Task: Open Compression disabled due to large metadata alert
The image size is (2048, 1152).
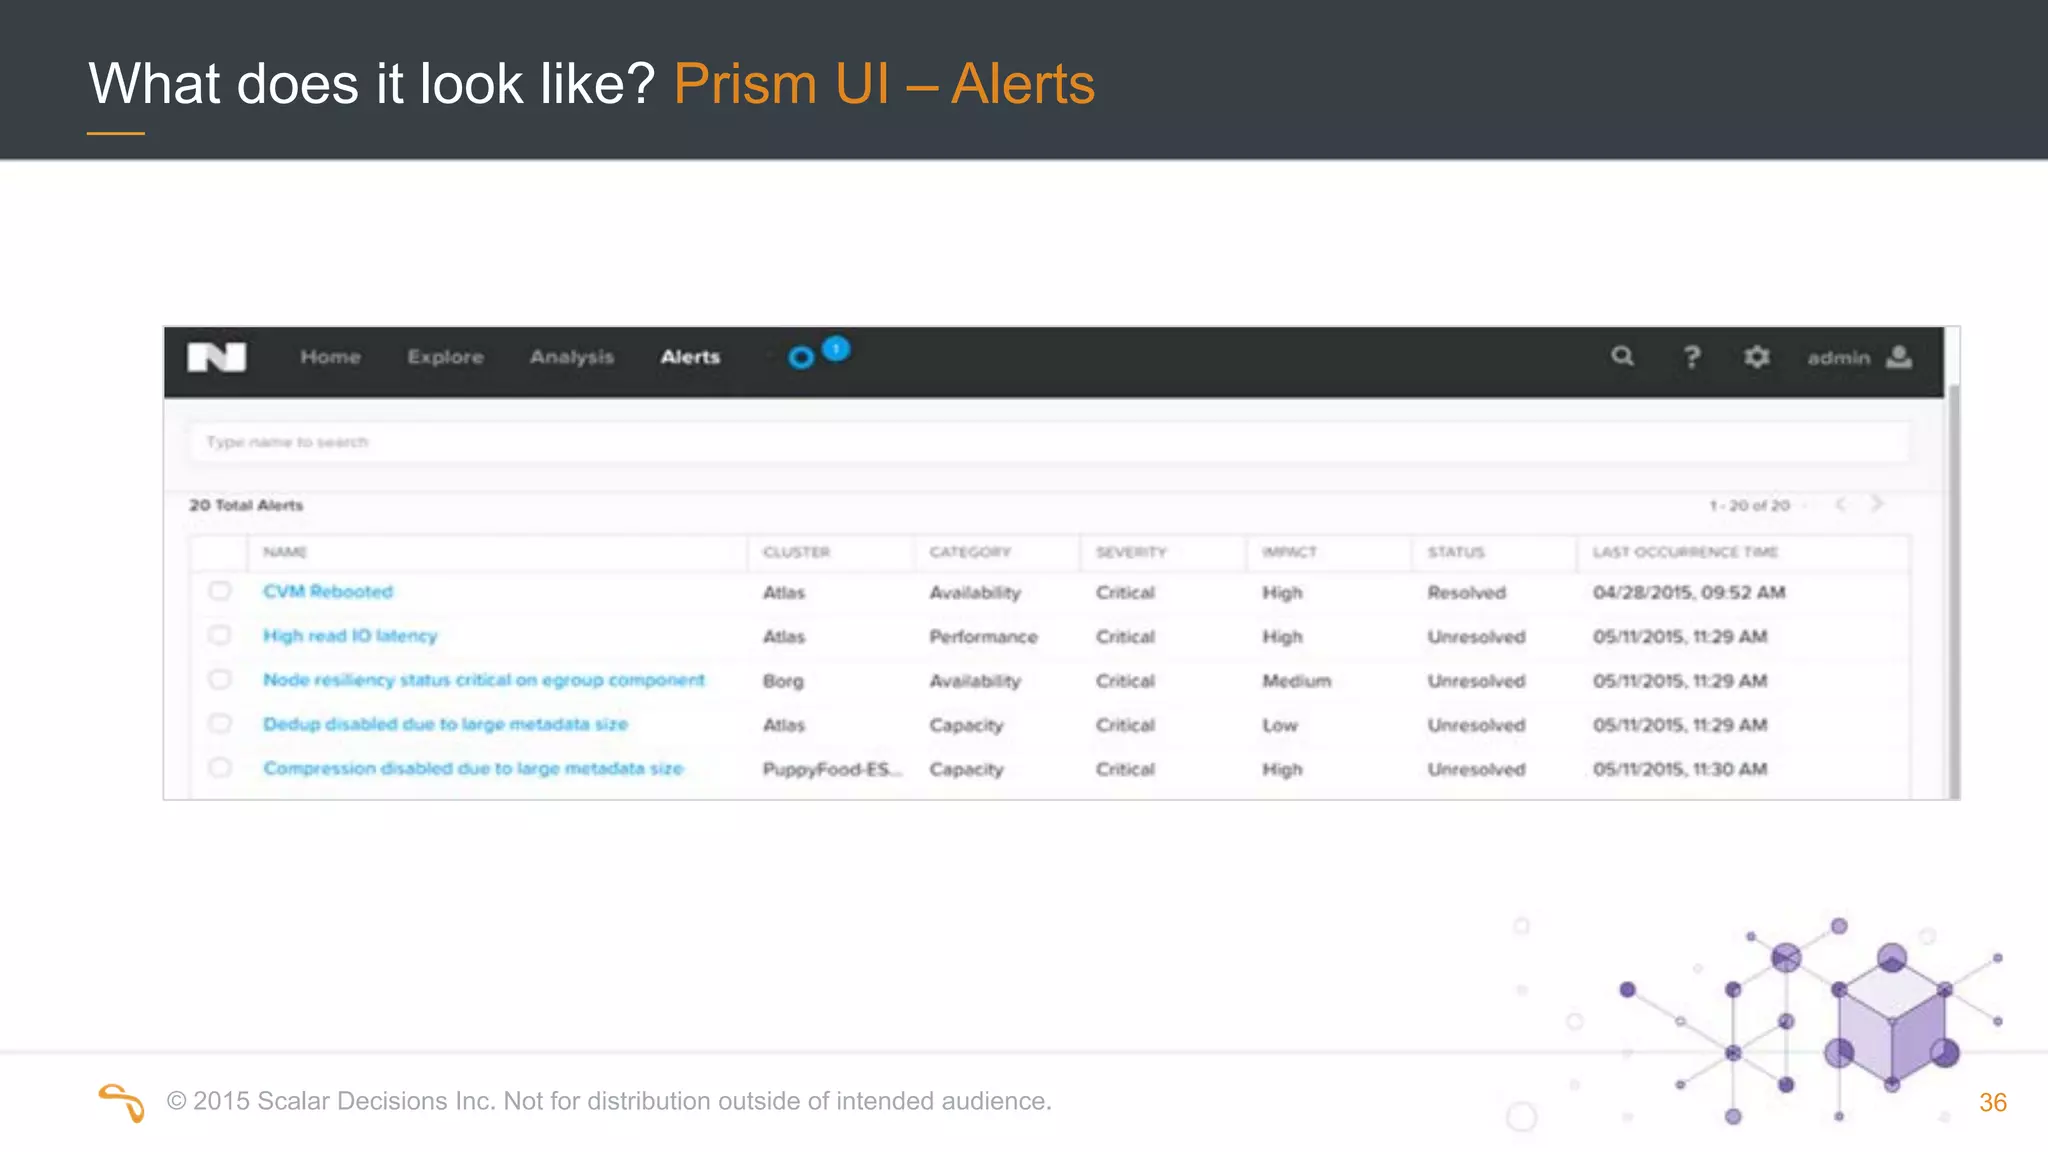Action: click(x=473, y=768)
